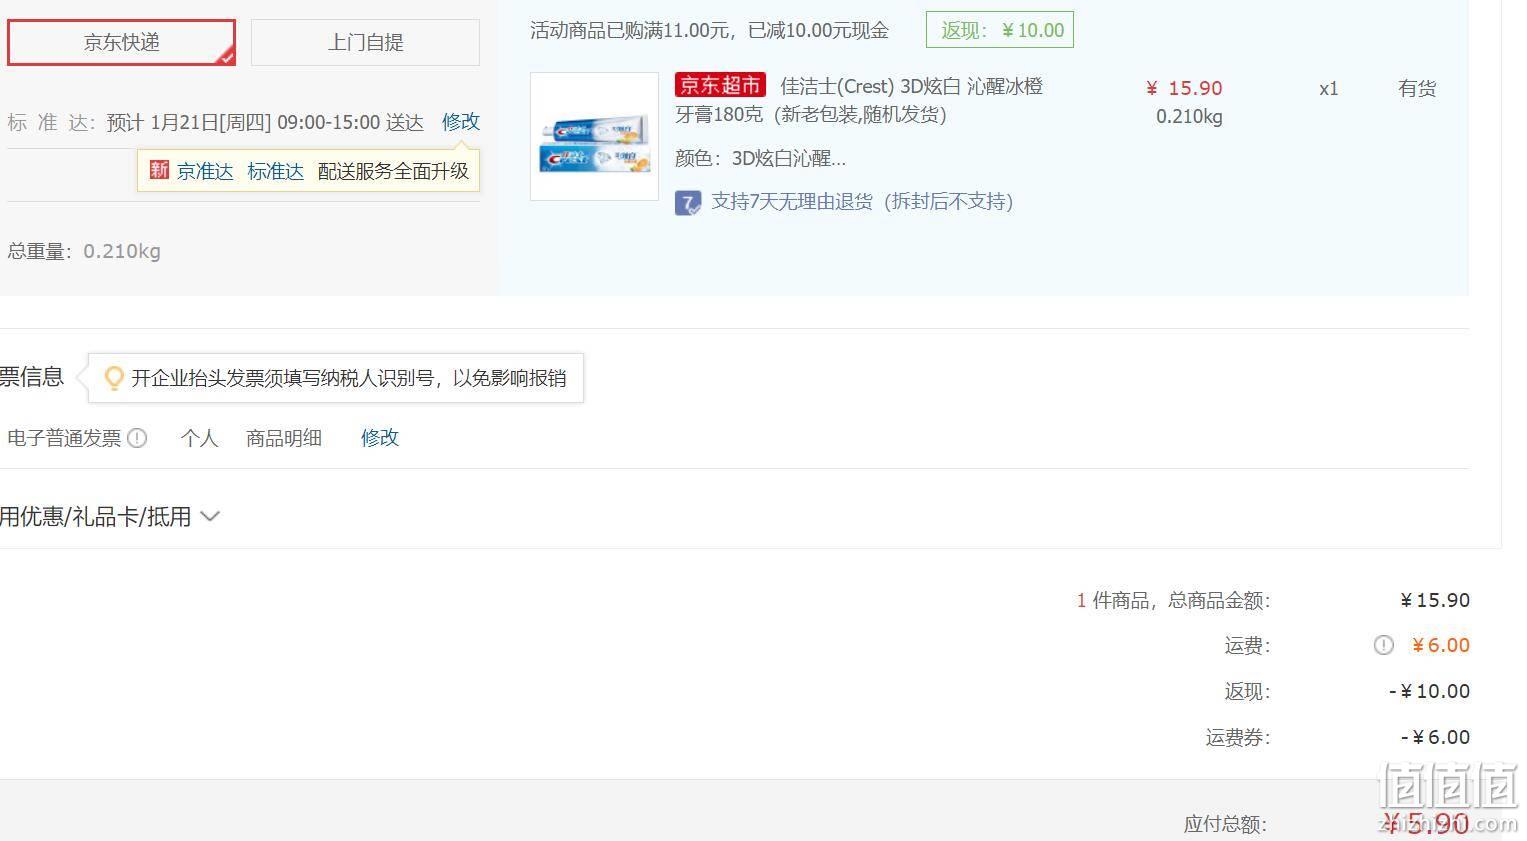This screenshot has width=1527, height=841.
Task: Click the orange 运费 ¥6.00 amount
Action: 1441,645
